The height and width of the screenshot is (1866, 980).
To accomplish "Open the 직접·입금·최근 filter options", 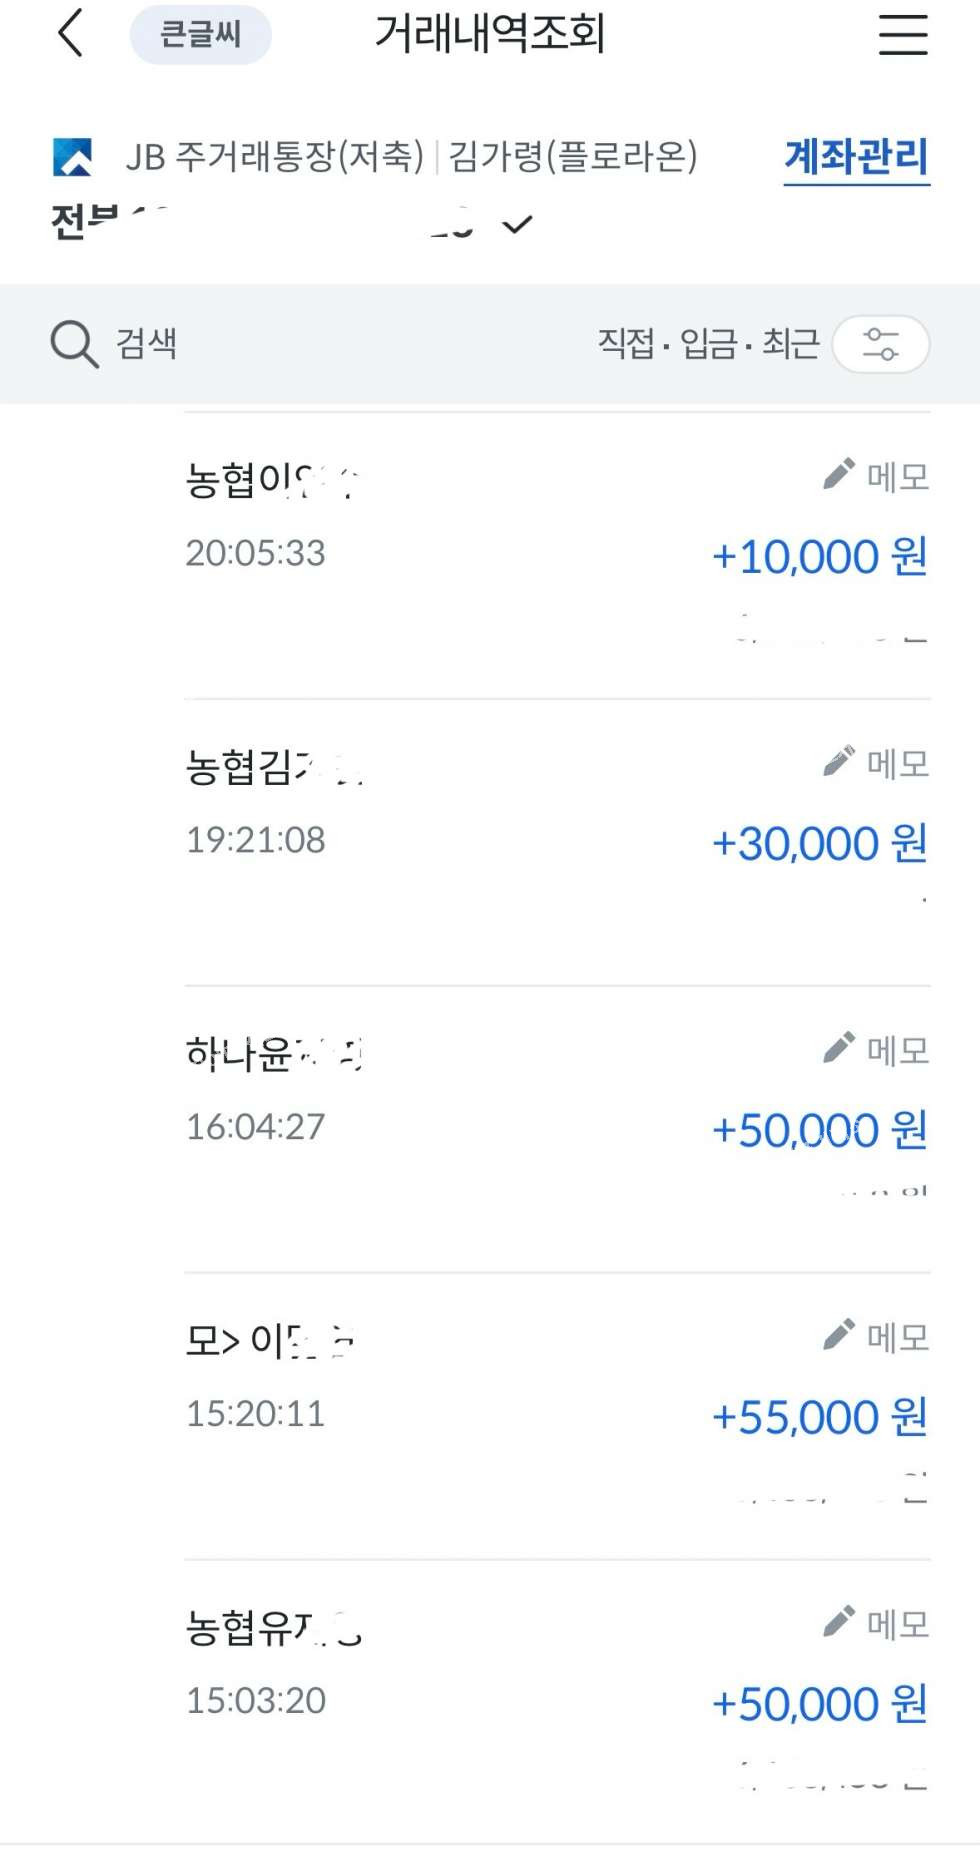I will coord(708,344).
